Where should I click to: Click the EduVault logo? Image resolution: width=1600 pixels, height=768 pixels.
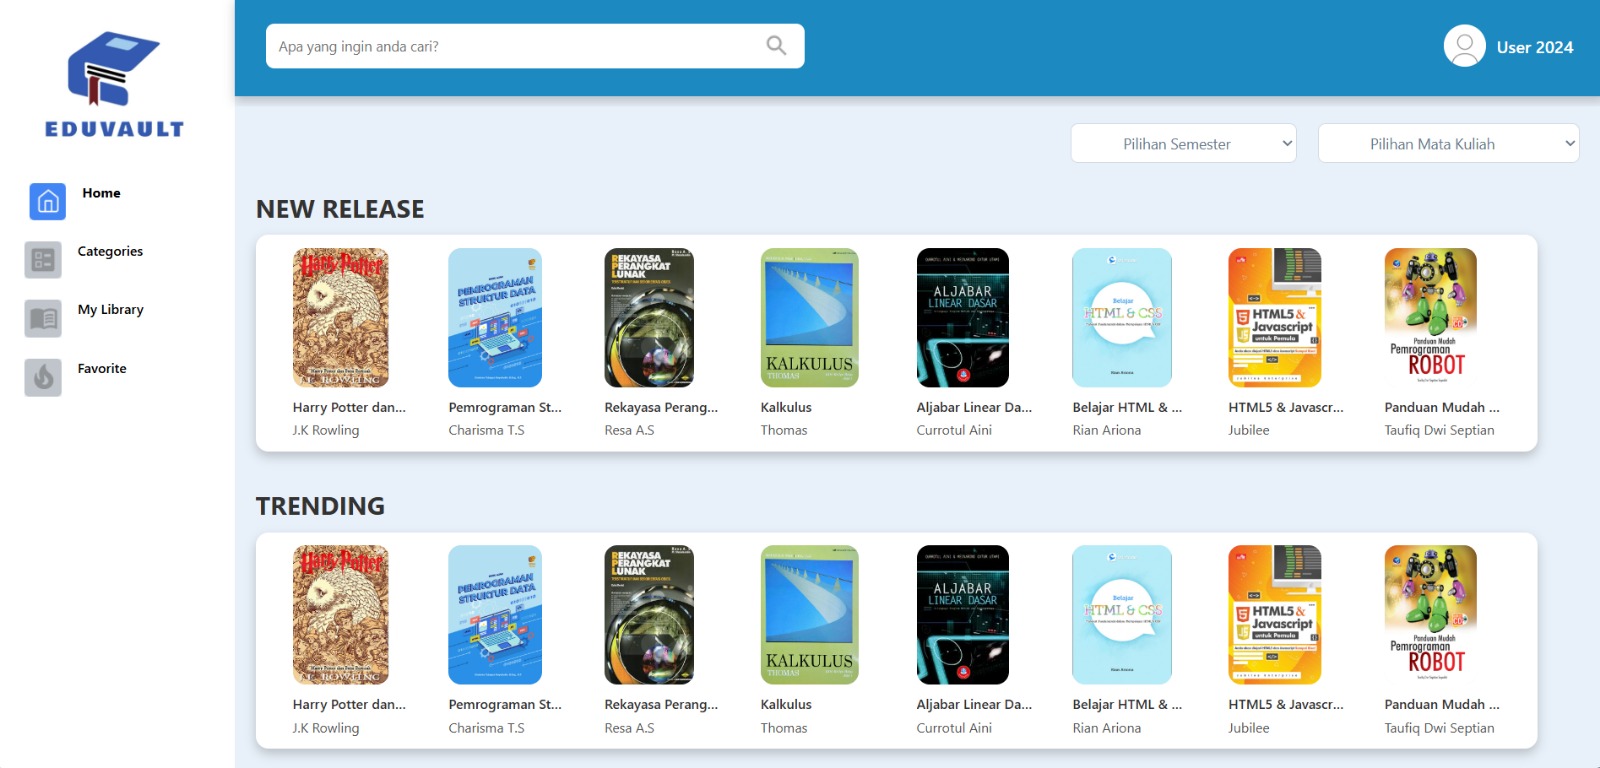pos(114,84)
